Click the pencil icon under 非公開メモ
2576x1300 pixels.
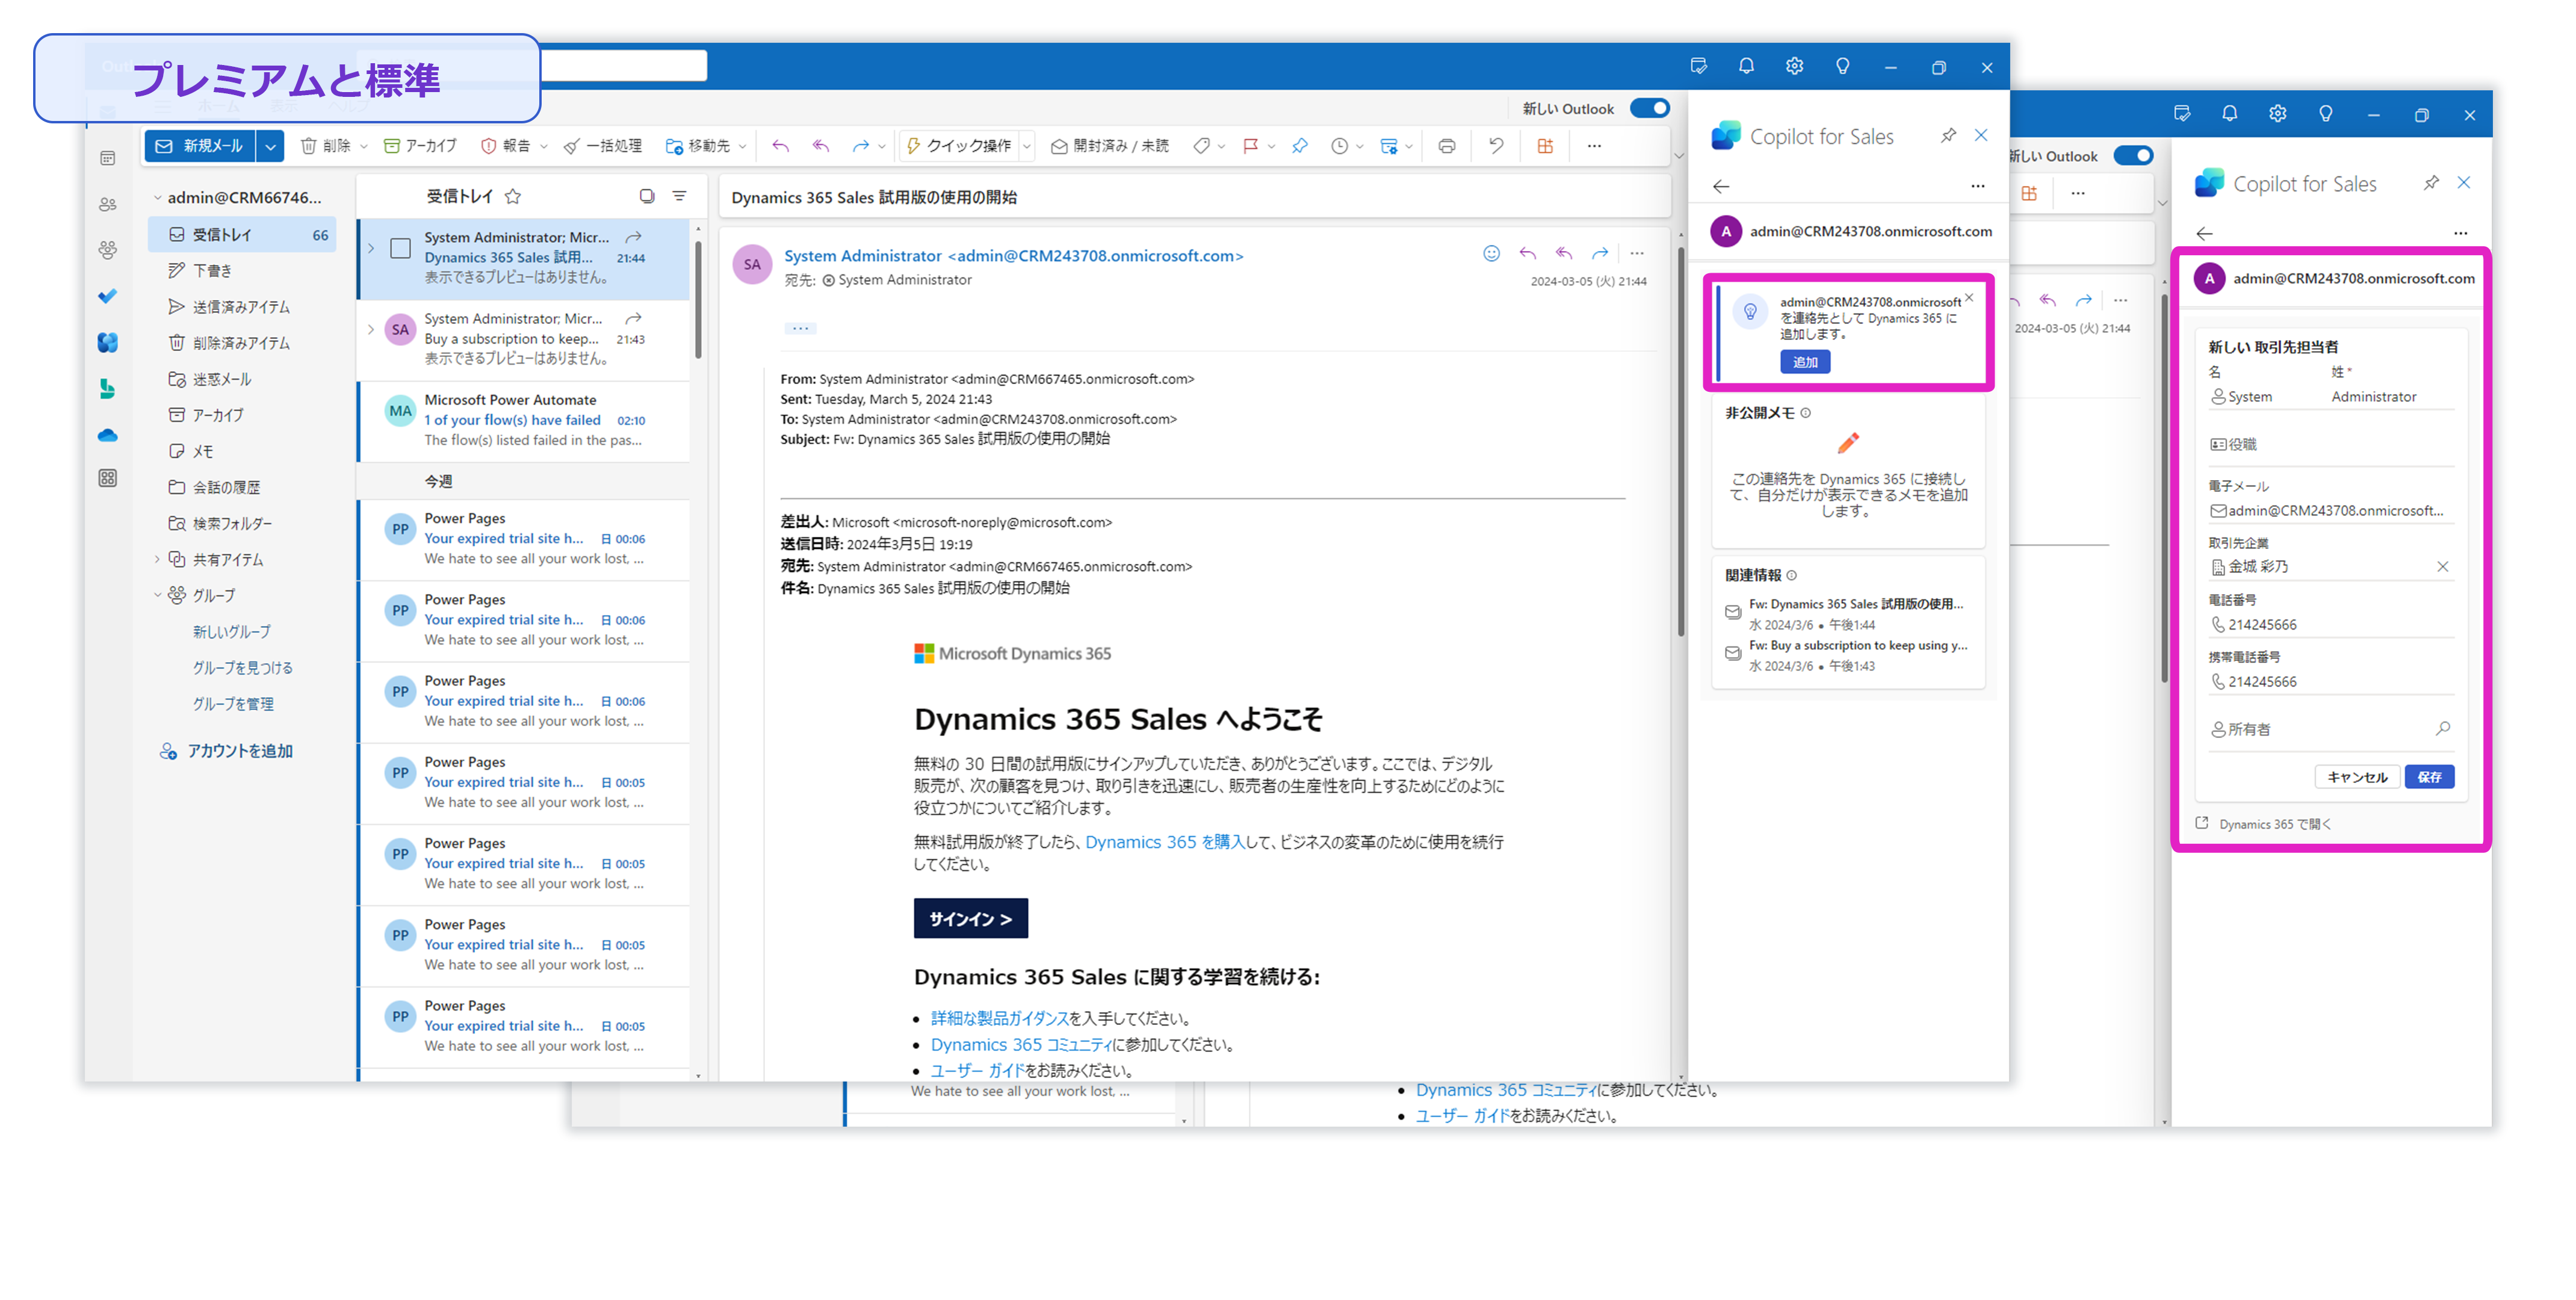[1848, 443]
